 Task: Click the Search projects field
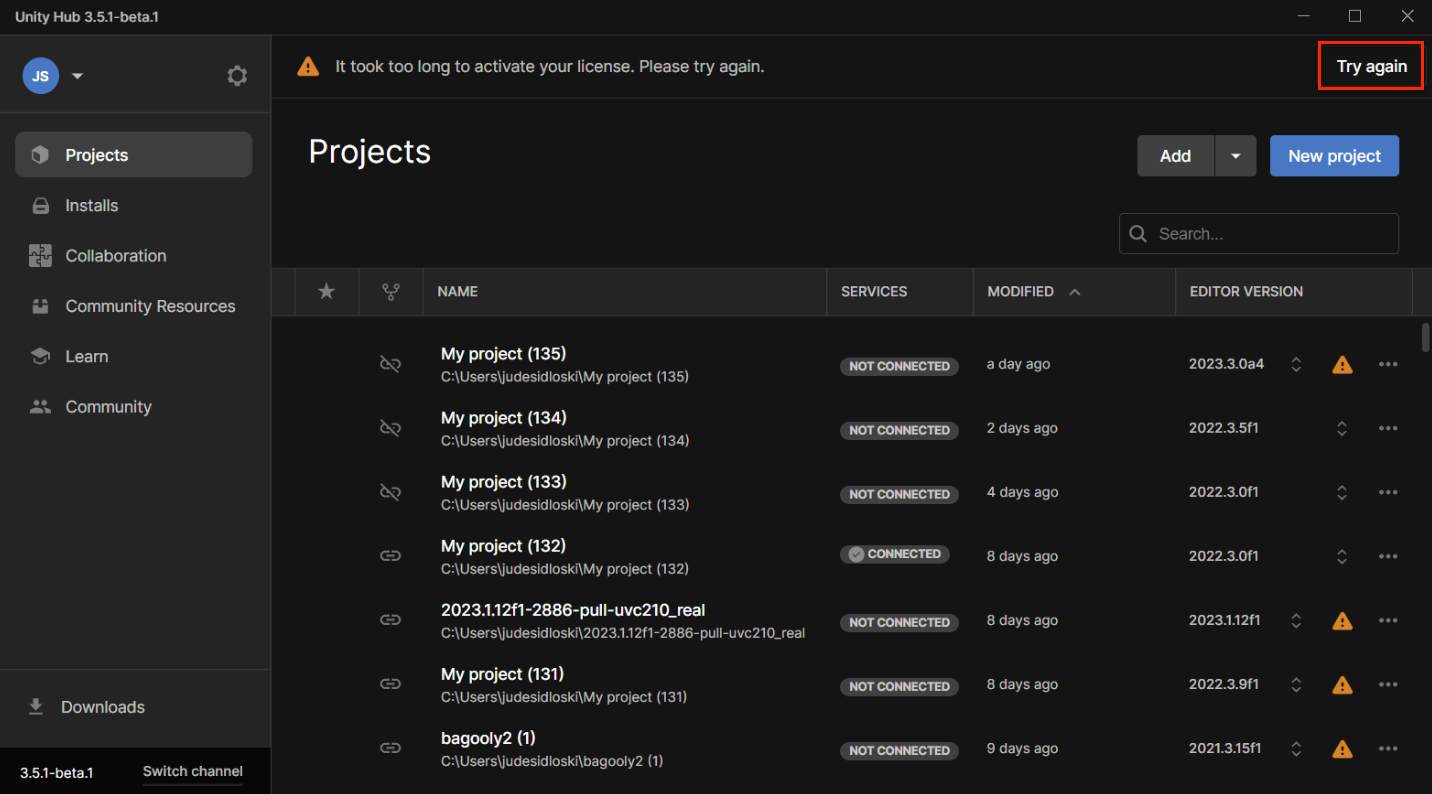click(x=1270, y=234)
